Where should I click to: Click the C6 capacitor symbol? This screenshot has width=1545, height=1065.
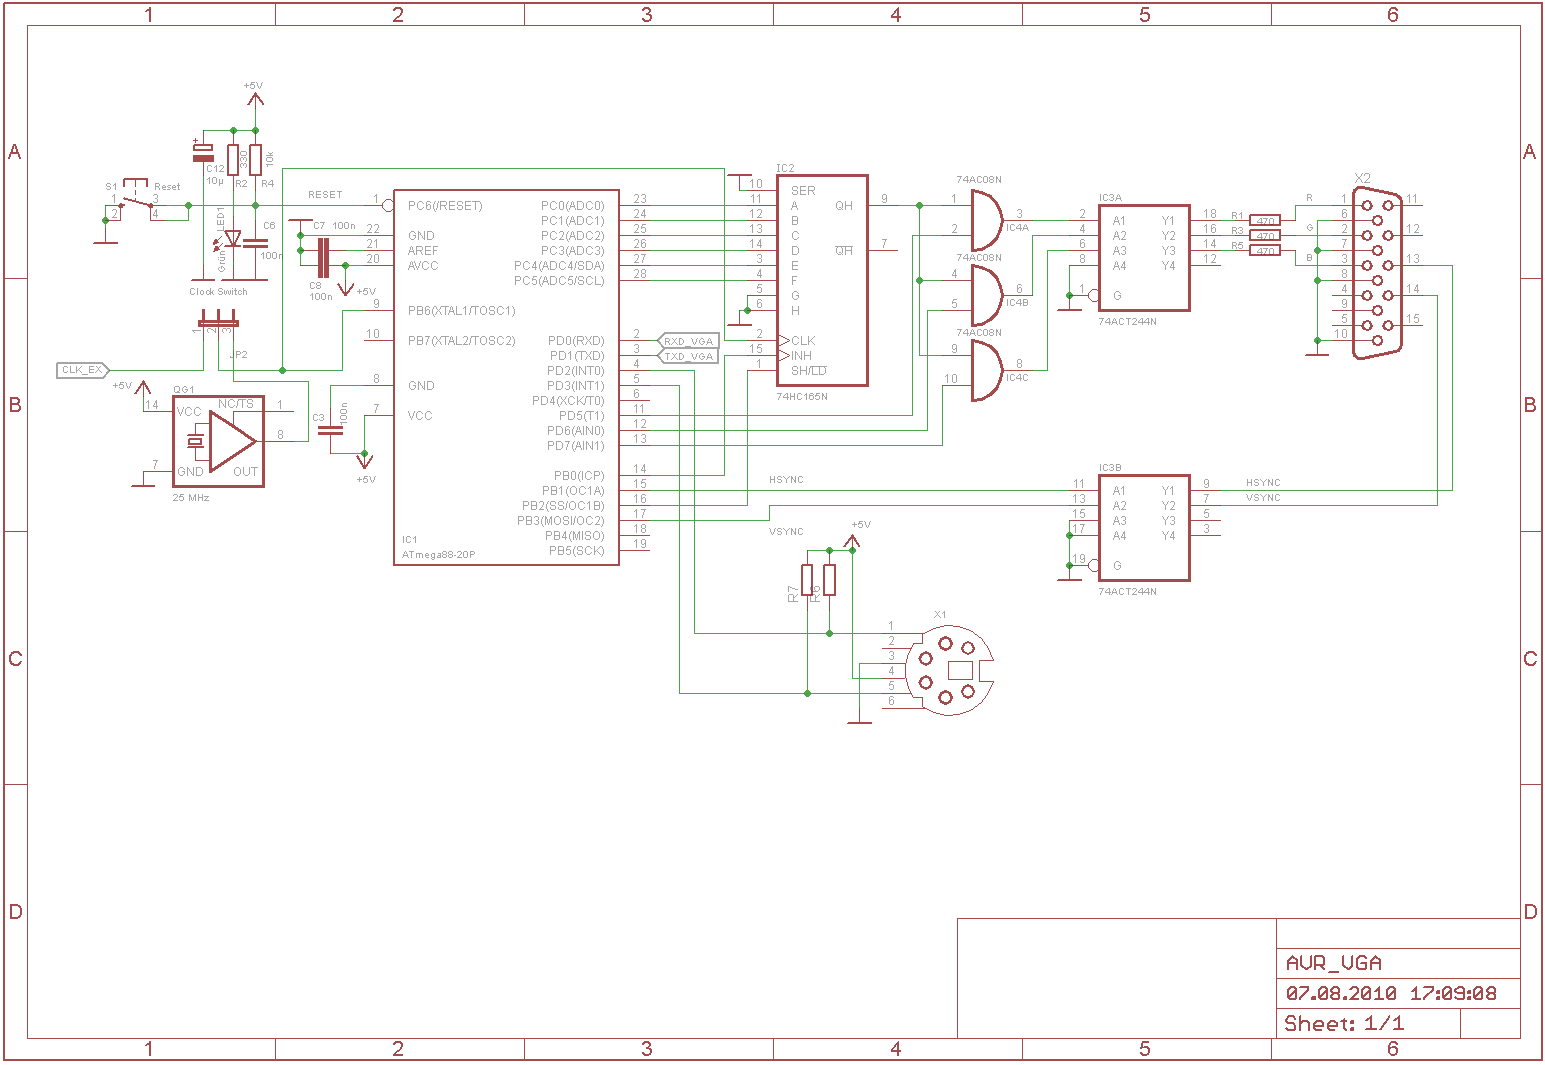256,243
